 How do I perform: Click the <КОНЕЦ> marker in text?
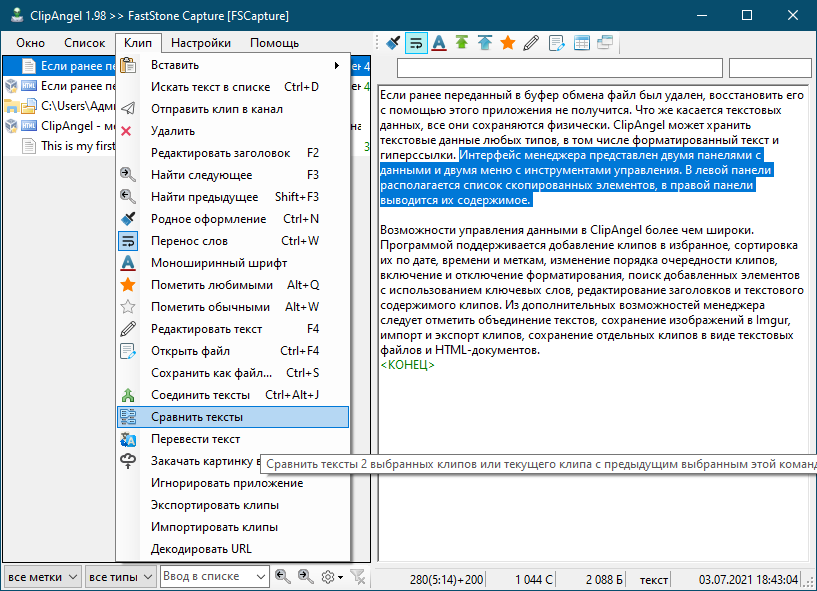407,365
